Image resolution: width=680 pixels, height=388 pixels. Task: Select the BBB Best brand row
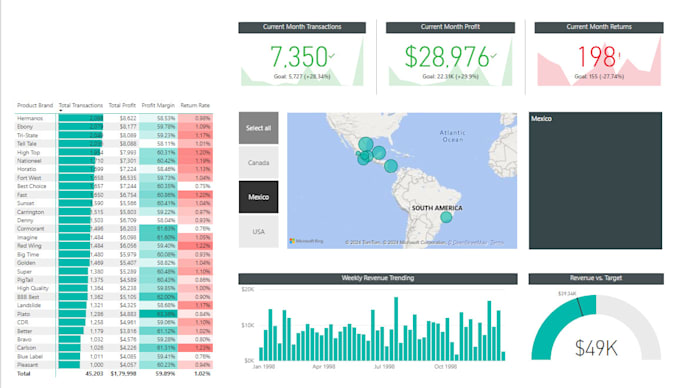point(114,297)
